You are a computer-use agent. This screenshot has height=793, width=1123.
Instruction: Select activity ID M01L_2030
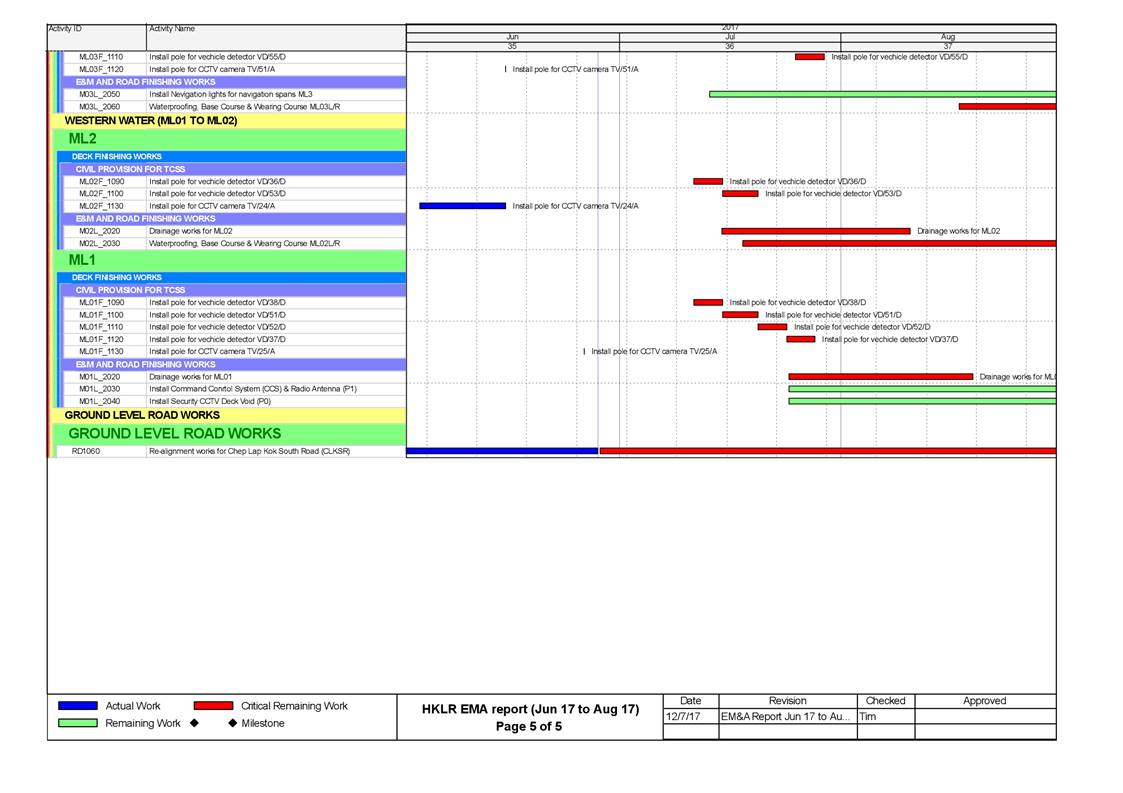click(100, 389)
